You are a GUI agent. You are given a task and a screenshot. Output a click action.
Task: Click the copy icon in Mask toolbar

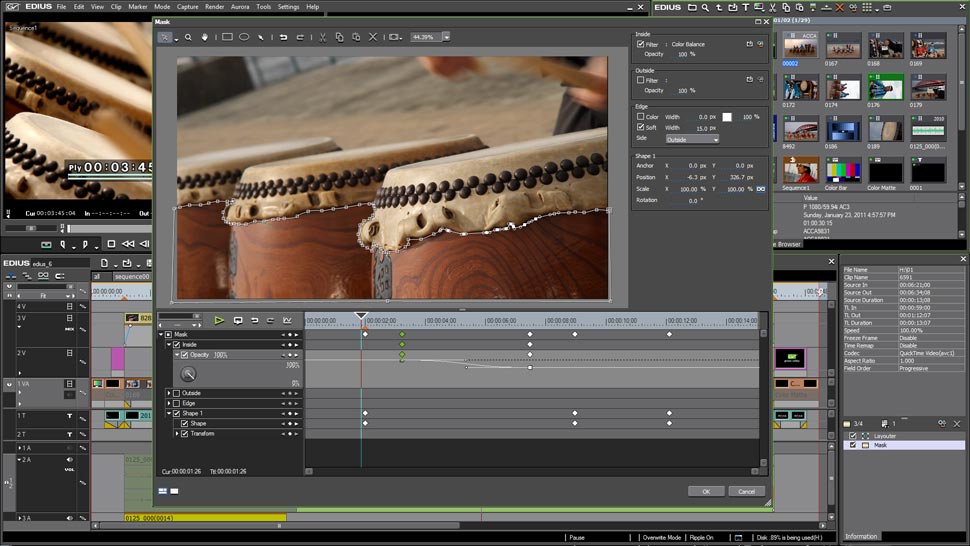pyautogui.click(x=339, y=37)
